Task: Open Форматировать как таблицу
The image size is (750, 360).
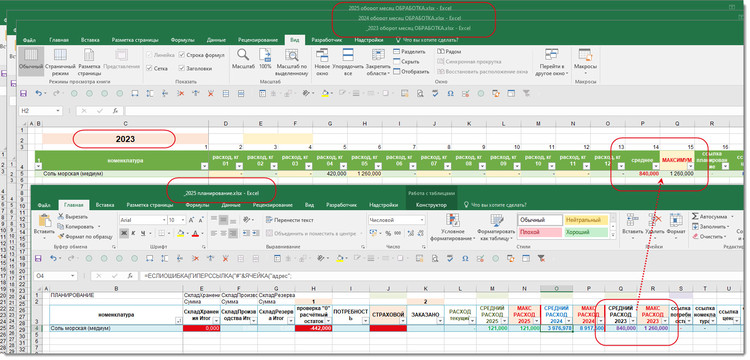Action: pyautogui.click(x=495, y=227)
